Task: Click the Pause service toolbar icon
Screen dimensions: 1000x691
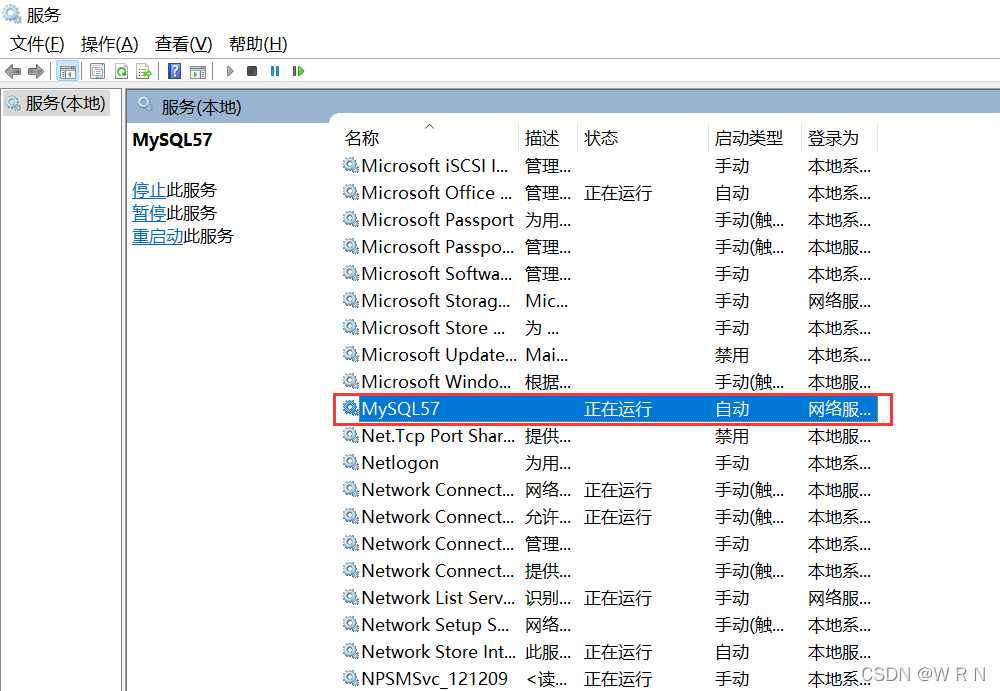Action: click(x=275, y=71)
